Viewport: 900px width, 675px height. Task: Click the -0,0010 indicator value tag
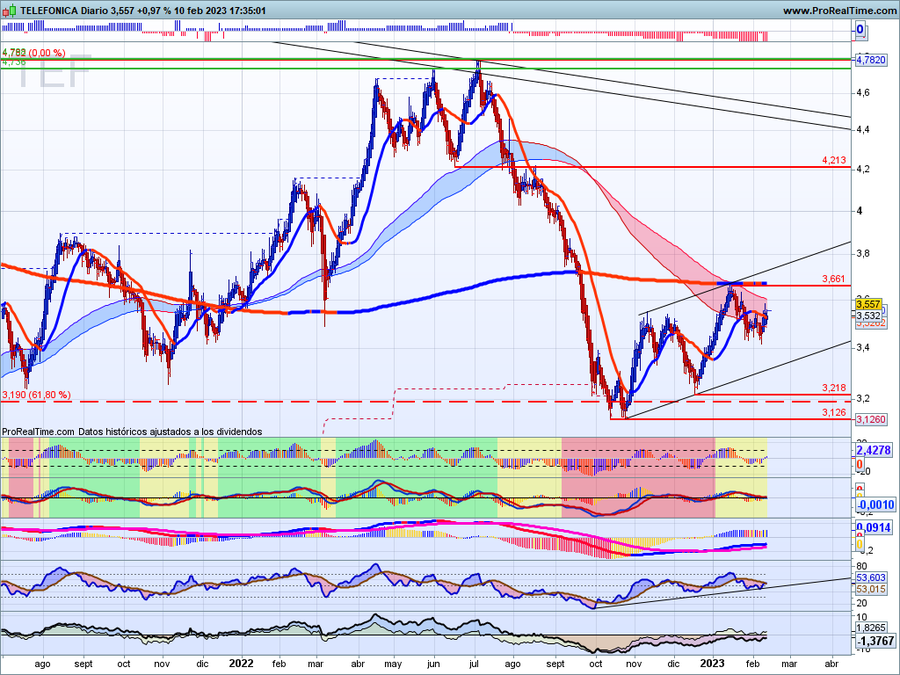pos(875,505)
